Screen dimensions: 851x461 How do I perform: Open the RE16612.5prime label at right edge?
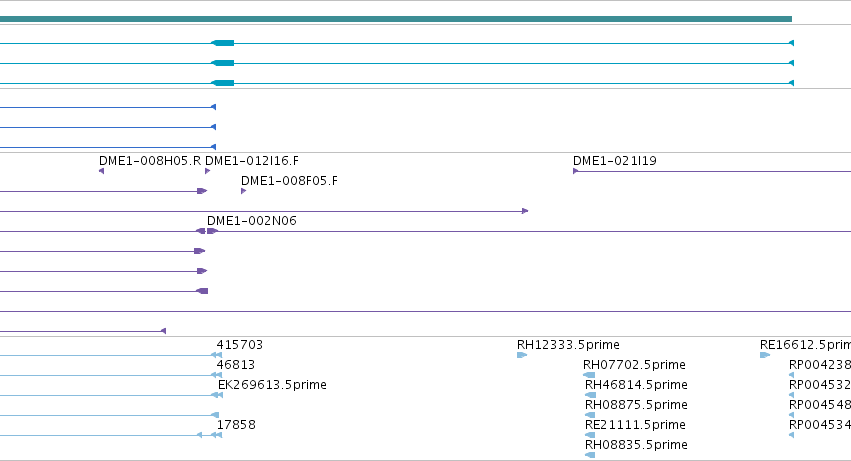pos(805,345)
